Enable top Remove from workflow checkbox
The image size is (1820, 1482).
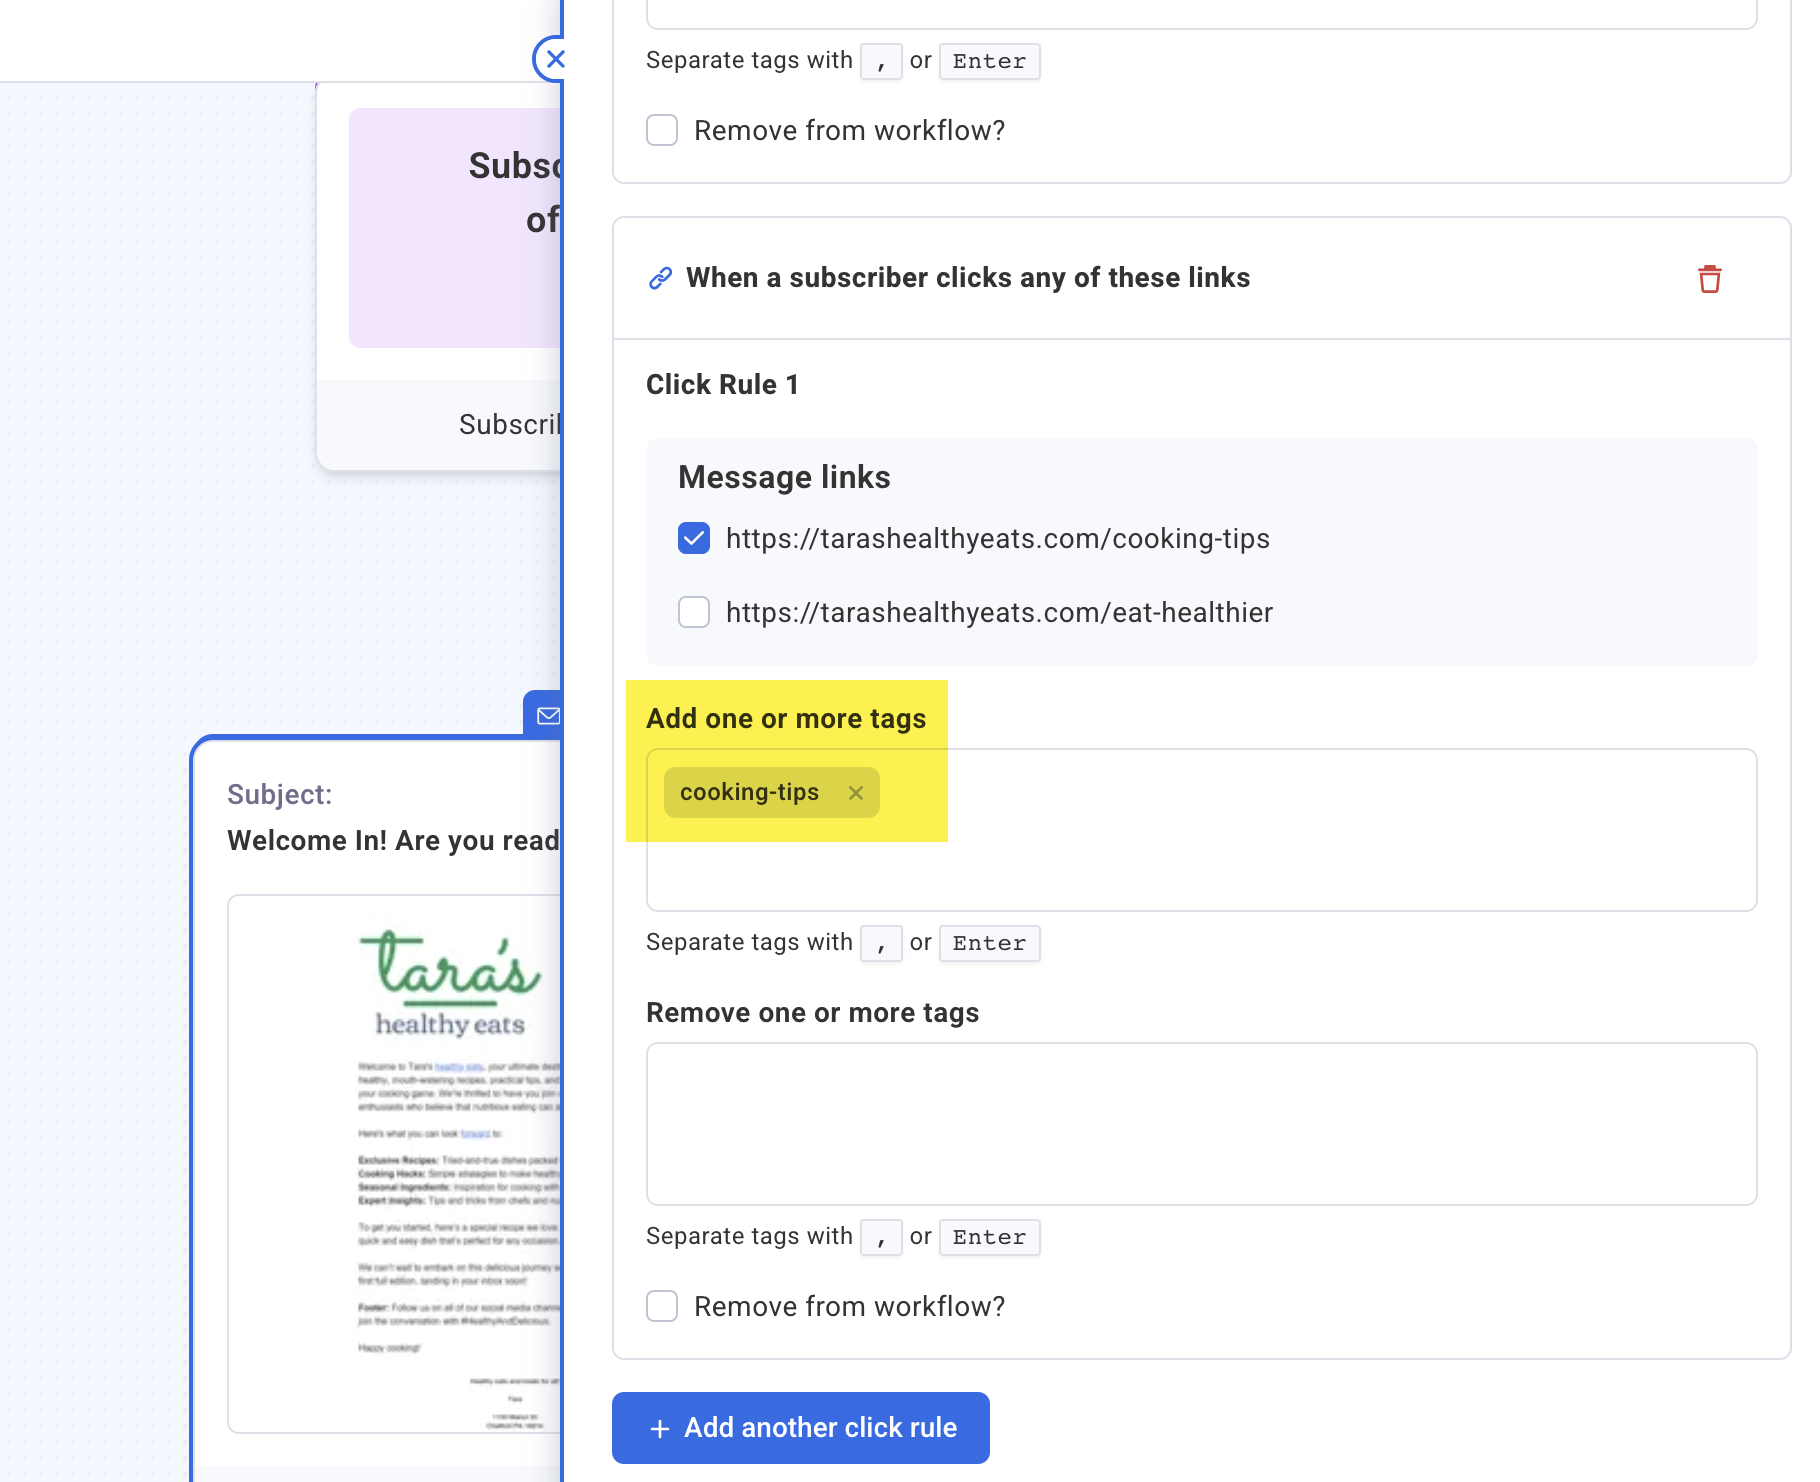click(662, 130)
